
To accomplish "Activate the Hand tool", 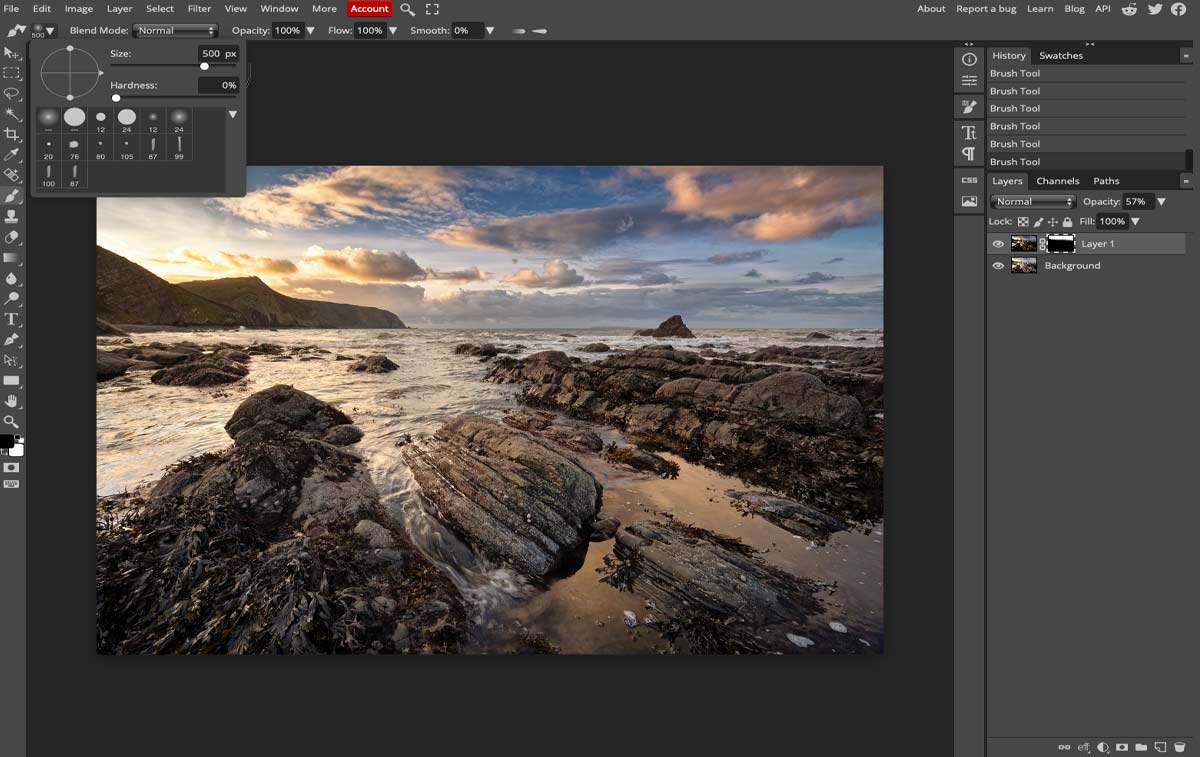I will pyautogui.click(x=12, y=401).
